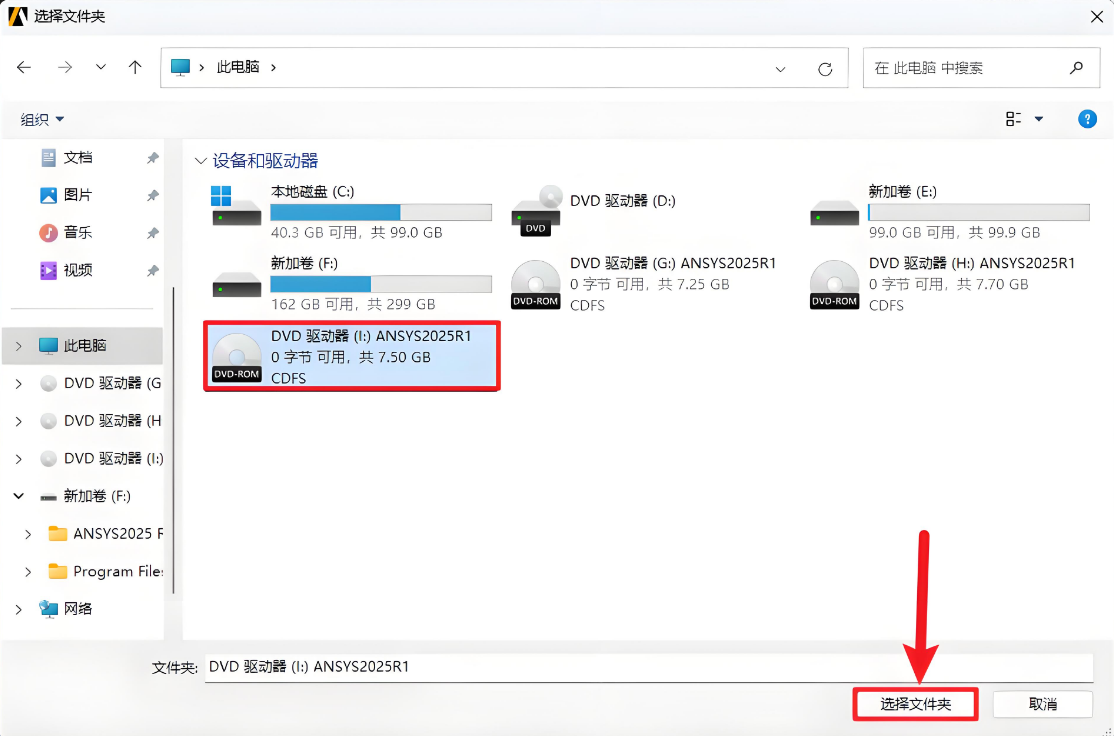Open 图片 in quick access
1114x736 pixels.
coord(77,195)
